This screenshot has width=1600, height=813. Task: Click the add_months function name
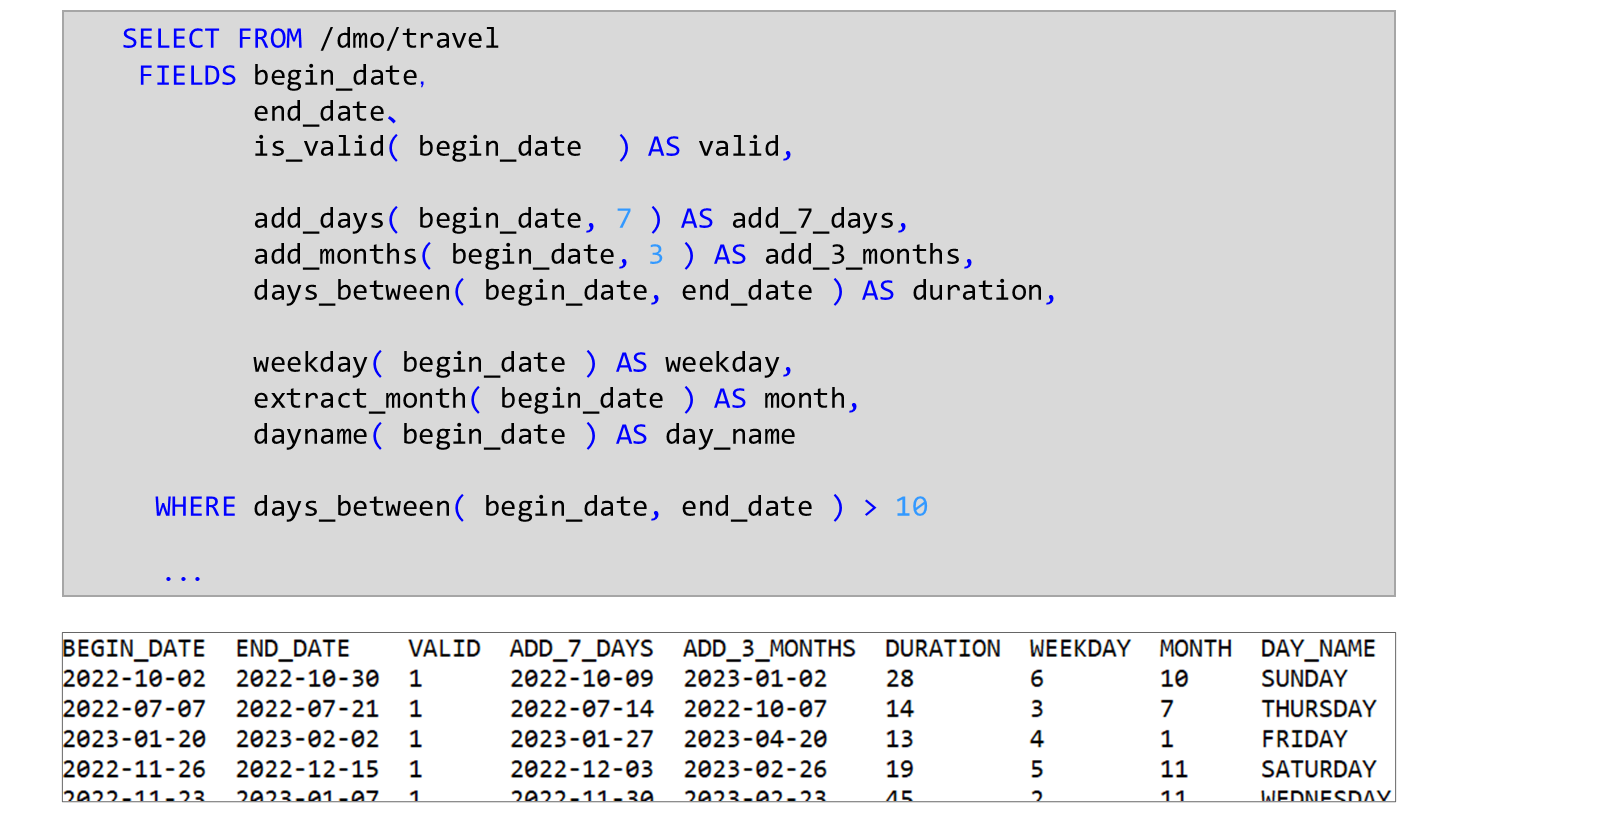click(335, 255)
